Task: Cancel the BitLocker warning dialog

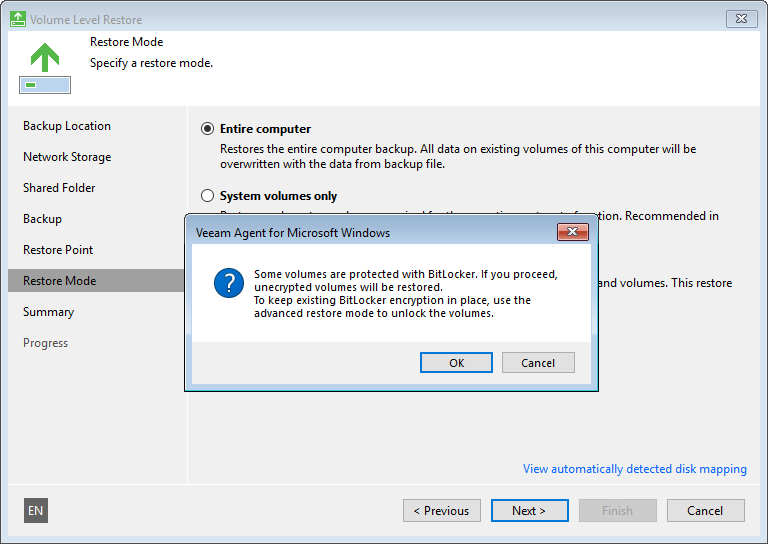Action: (x=538, y=363)
